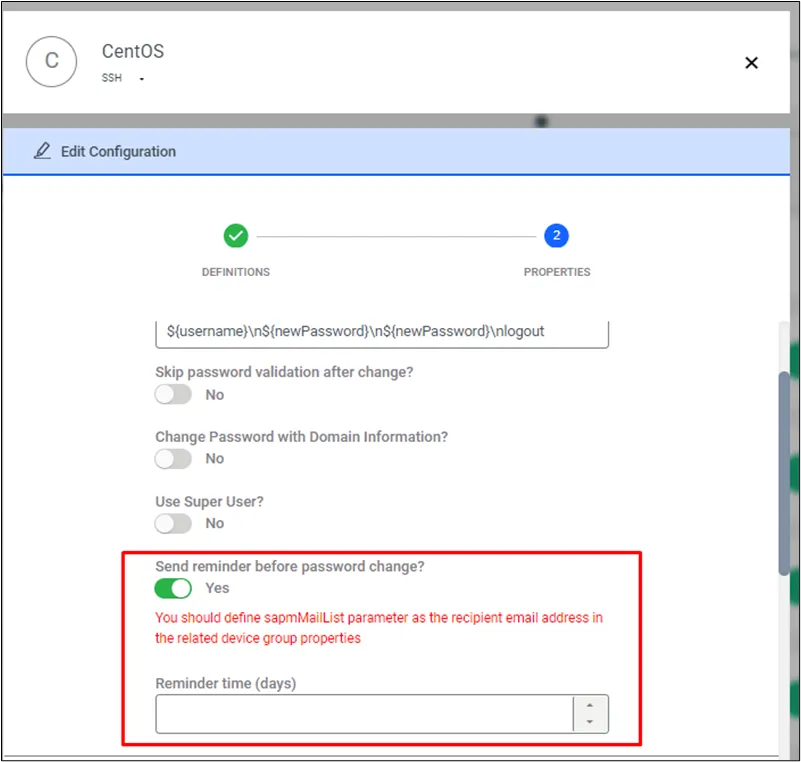The height and width of the screenshot is (762, 801).
Task: Toggle Change Password with Domain Information
Action: click(174, 459)
